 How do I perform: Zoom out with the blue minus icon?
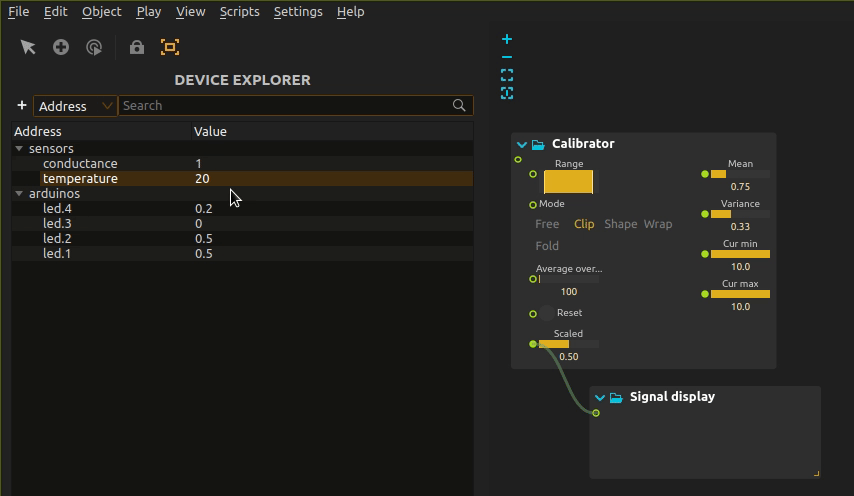pos(507,57)
